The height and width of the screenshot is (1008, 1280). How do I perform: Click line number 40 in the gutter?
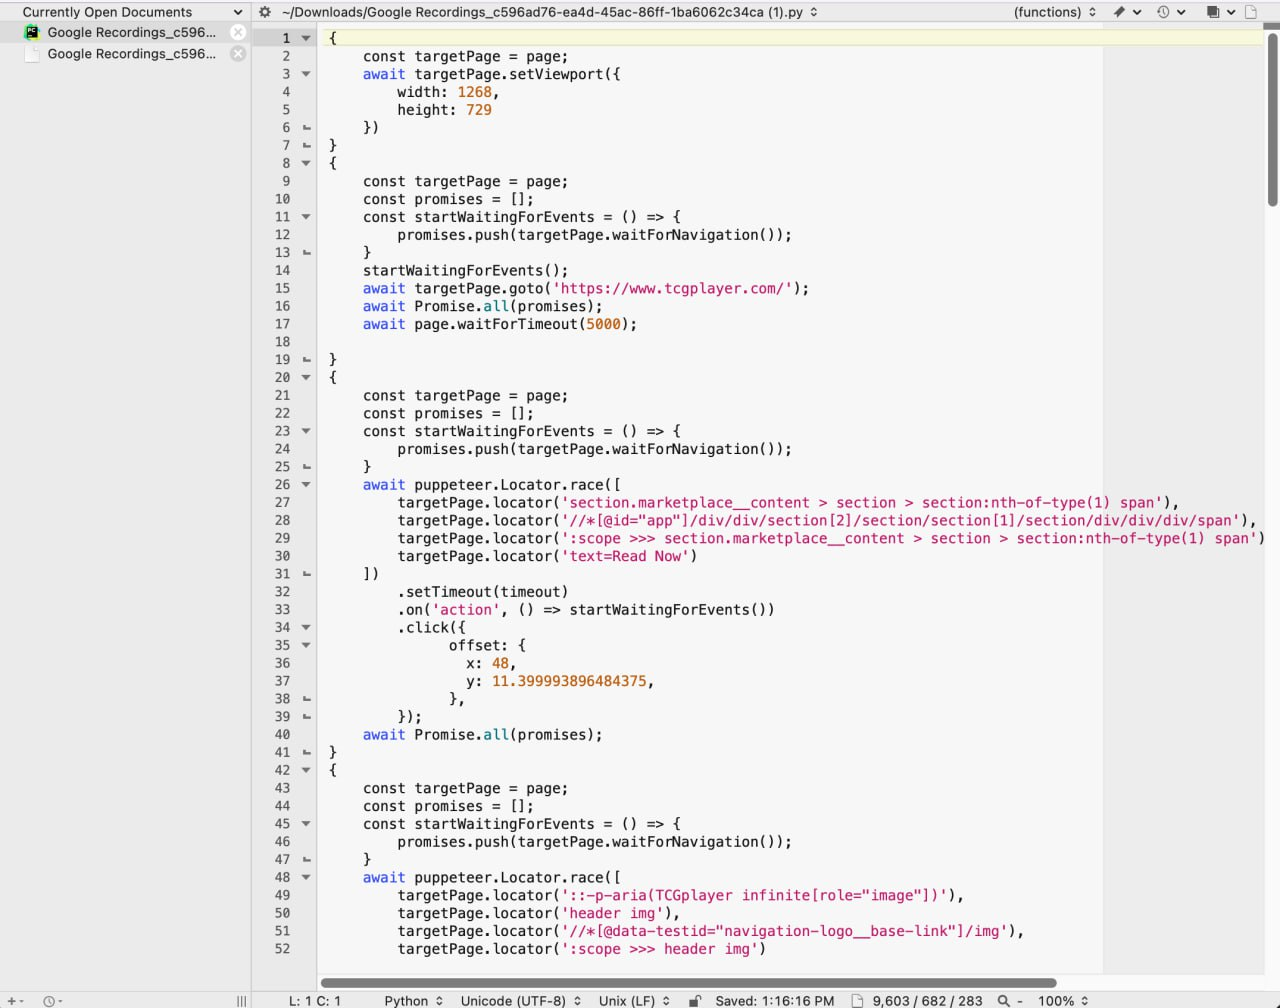(x=282, y=734)
